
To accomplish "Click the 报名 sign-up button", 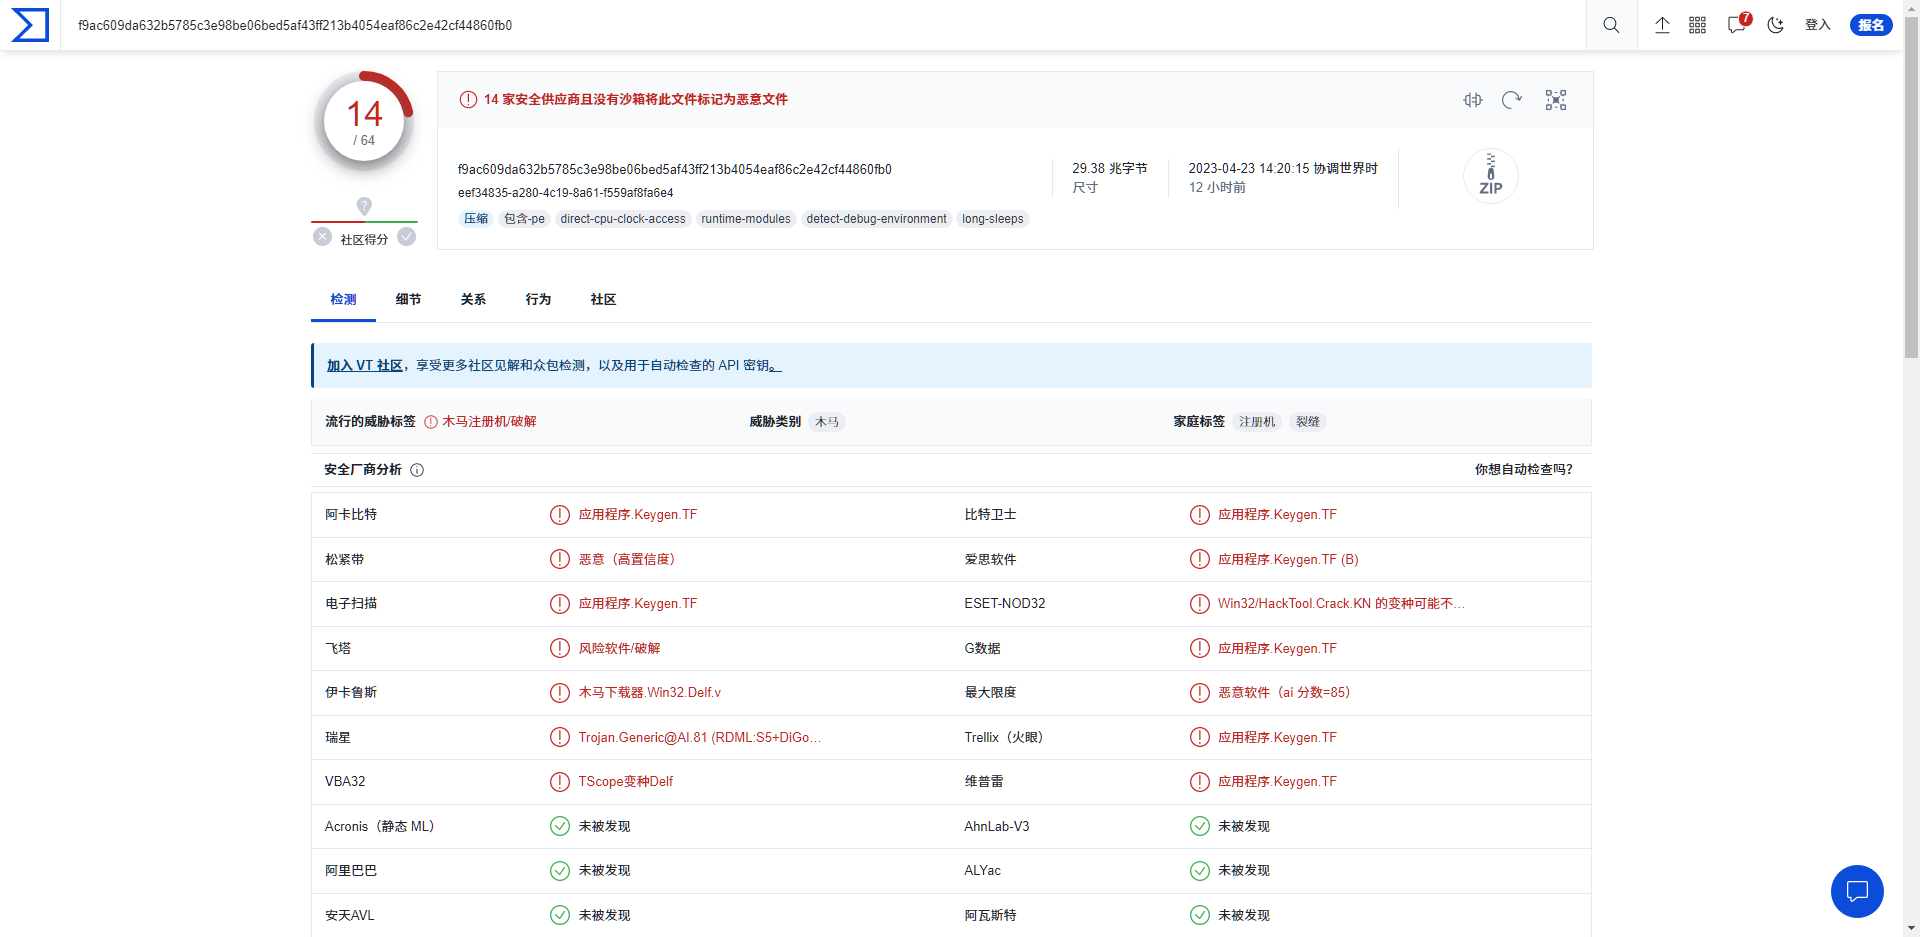I will pyautogui.click(x=1871, y=25).
